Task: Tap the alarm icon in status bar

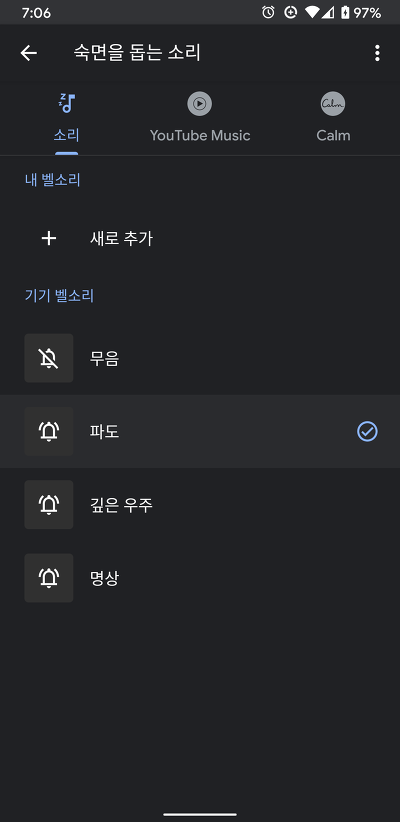Action: 268,13
